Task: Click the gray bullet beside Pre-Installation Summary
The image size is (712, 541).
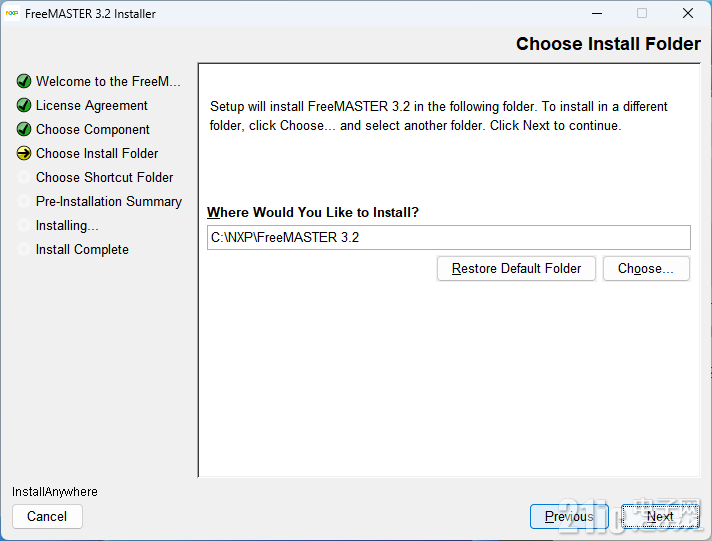Action: click(24, 201)
